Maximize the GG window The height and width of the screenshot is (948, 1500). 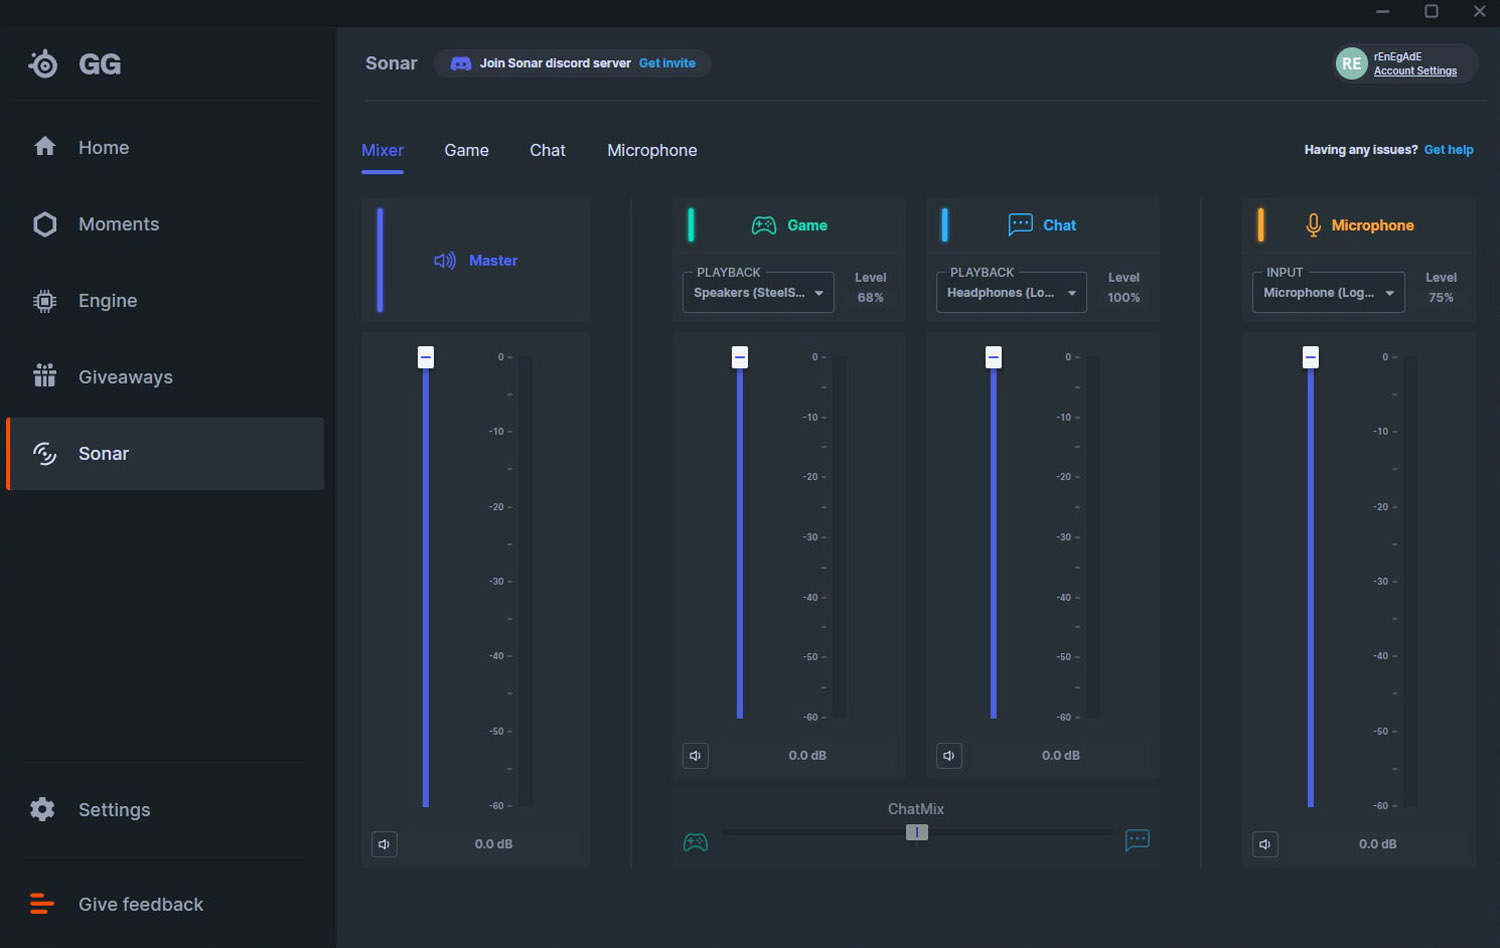point(1431,11)
